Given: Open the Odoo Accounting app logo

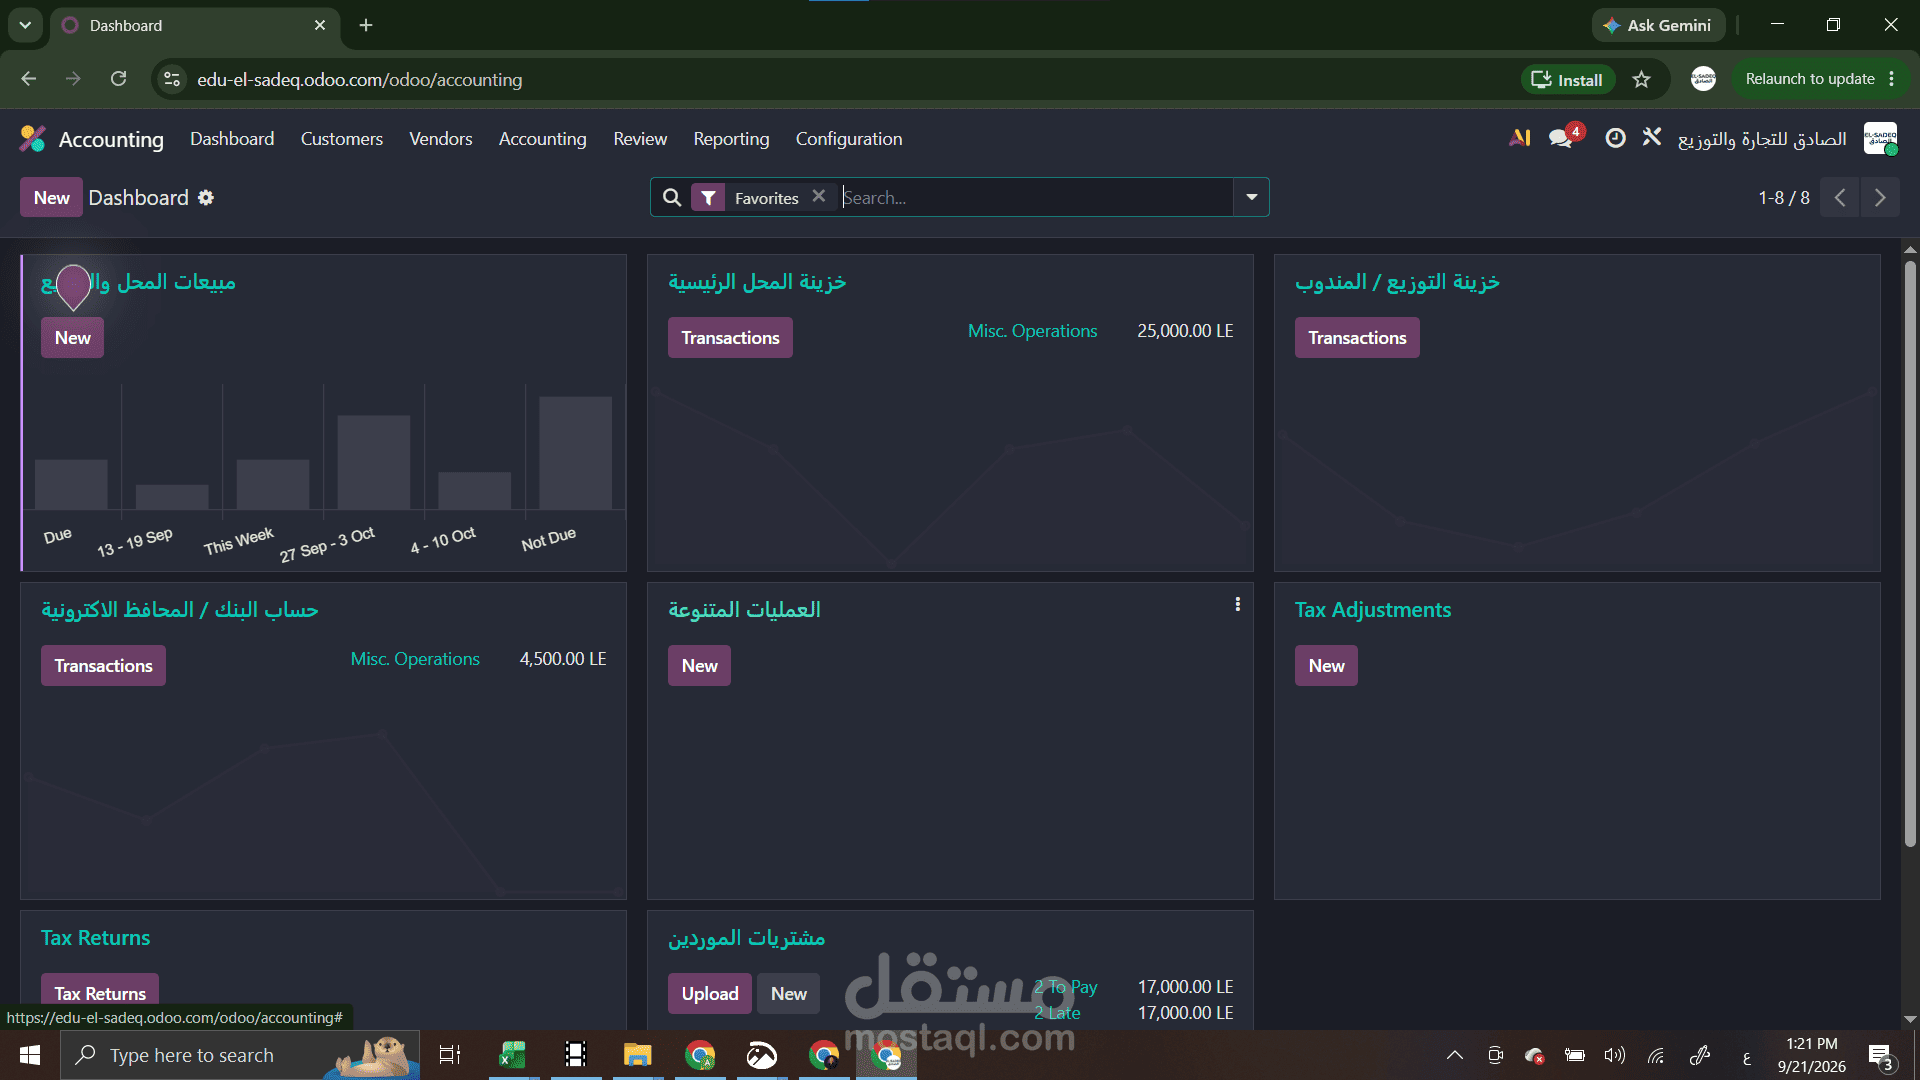Looking at the screenshot, I should 33,139.
